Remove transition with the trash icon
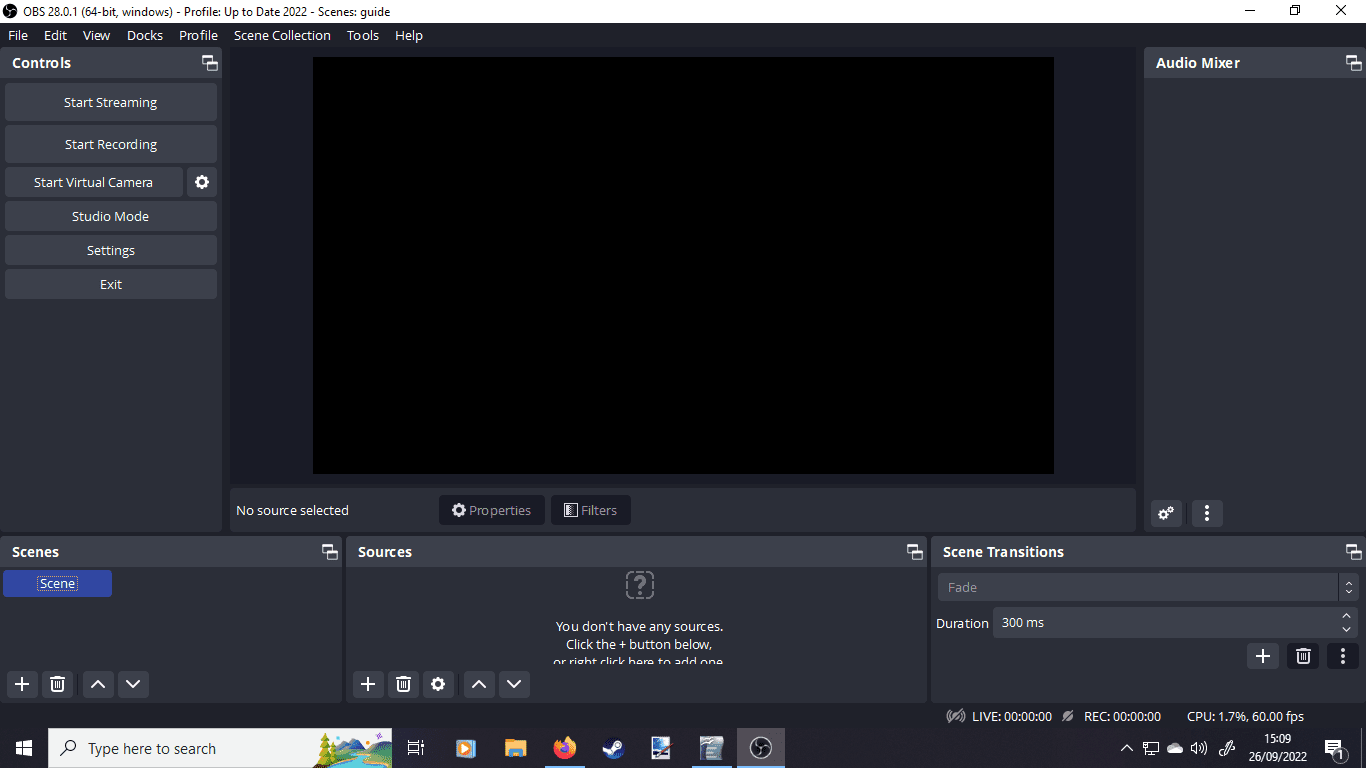The image size is (1366, 768). coord(1302,656)
